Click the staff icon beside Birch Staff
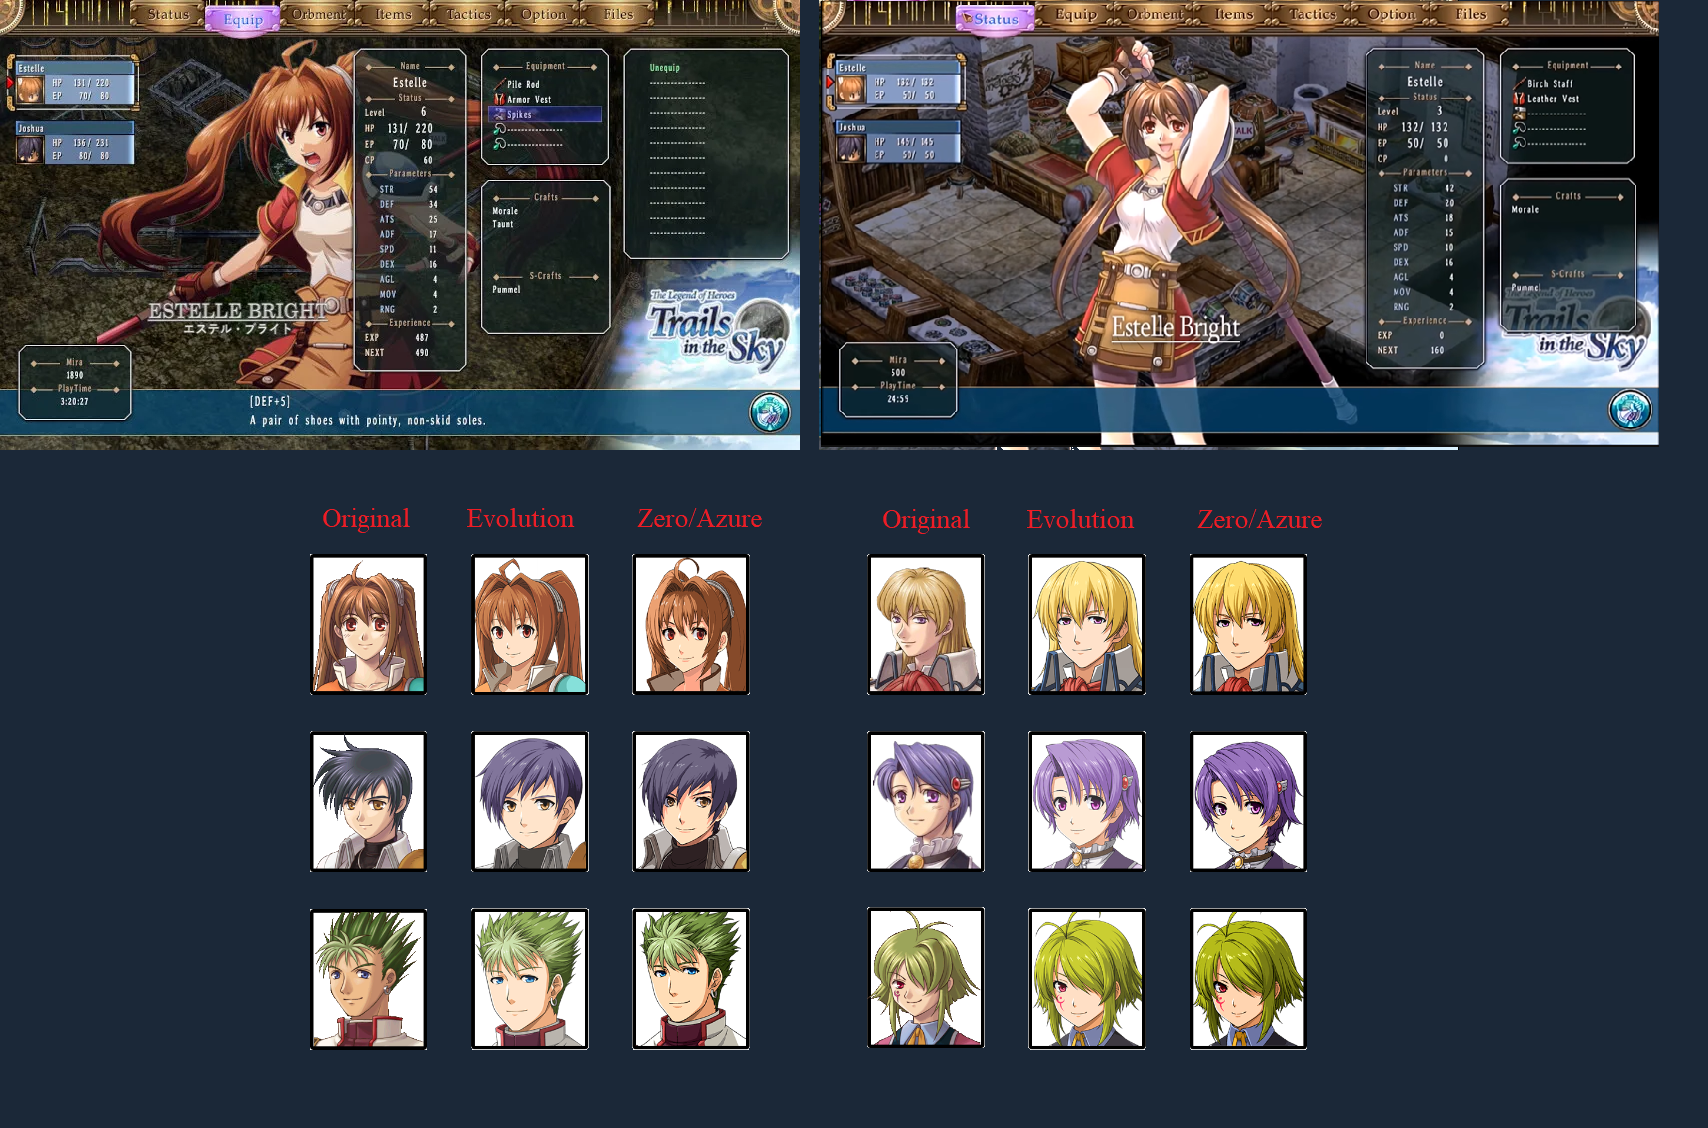1708x1128 pixels. tap(1519, 84)
